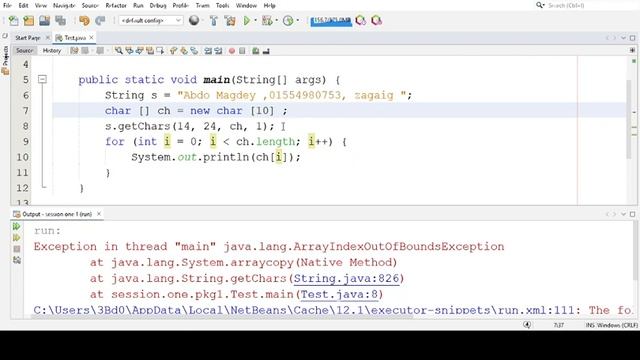Click the Undo toolbar icon
This screenshot has width=640, height=360.
coord(84,20)
